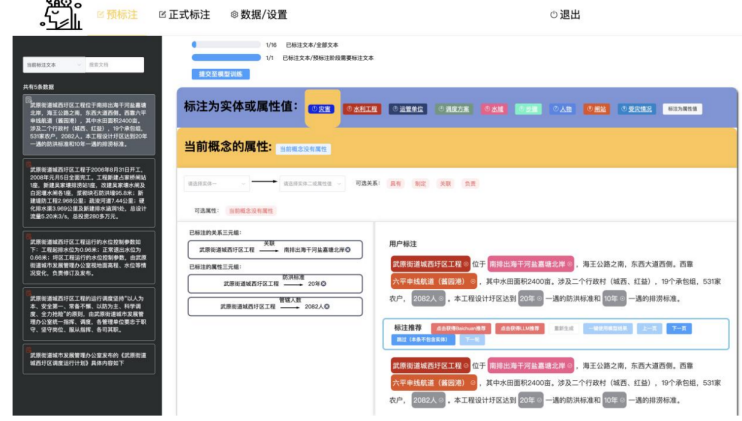742x421 pixels.
Task: Open the 数据/设置 tab
Action: coord(258,15)
